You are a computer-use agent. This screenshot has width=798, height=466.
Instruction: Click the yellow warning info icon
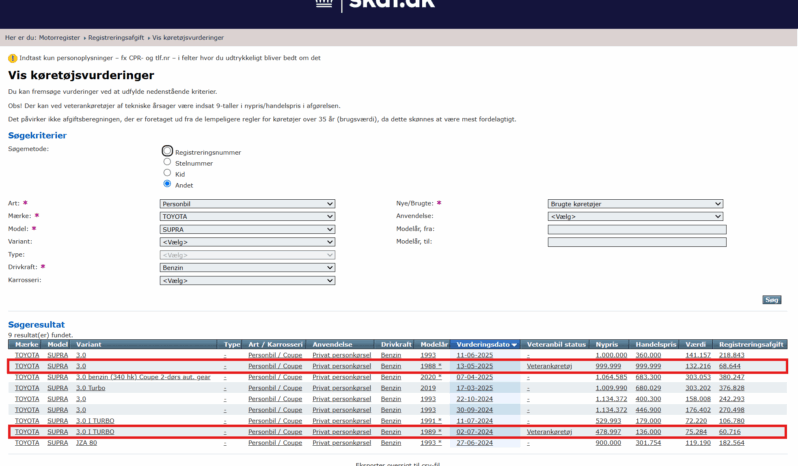coord(12,58)
